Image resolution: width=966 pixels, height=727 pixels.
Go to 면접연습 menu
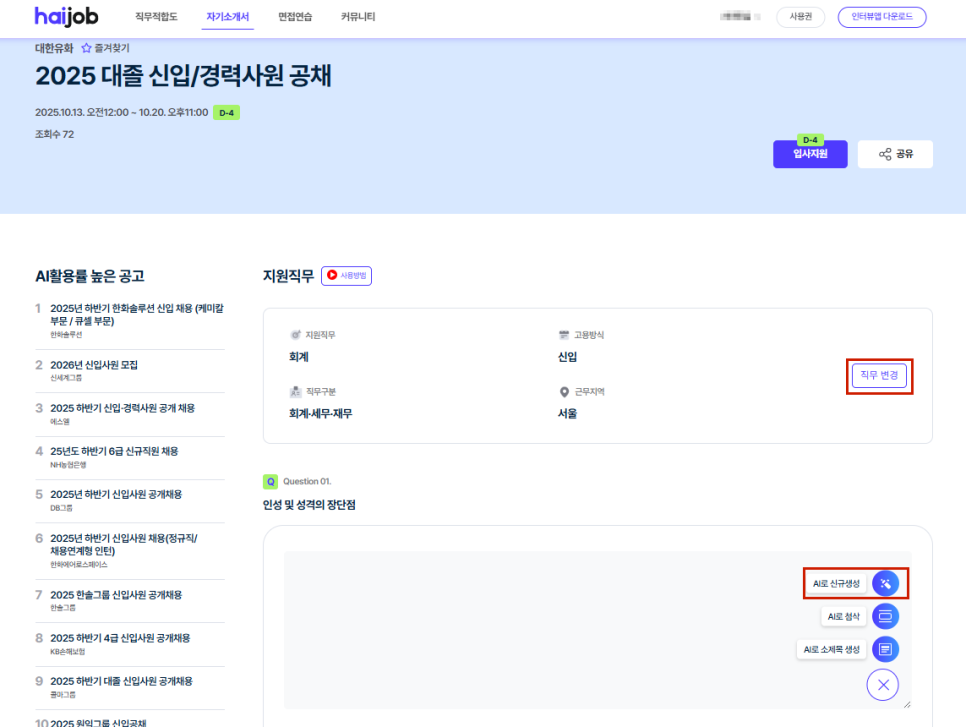[295, 17]
